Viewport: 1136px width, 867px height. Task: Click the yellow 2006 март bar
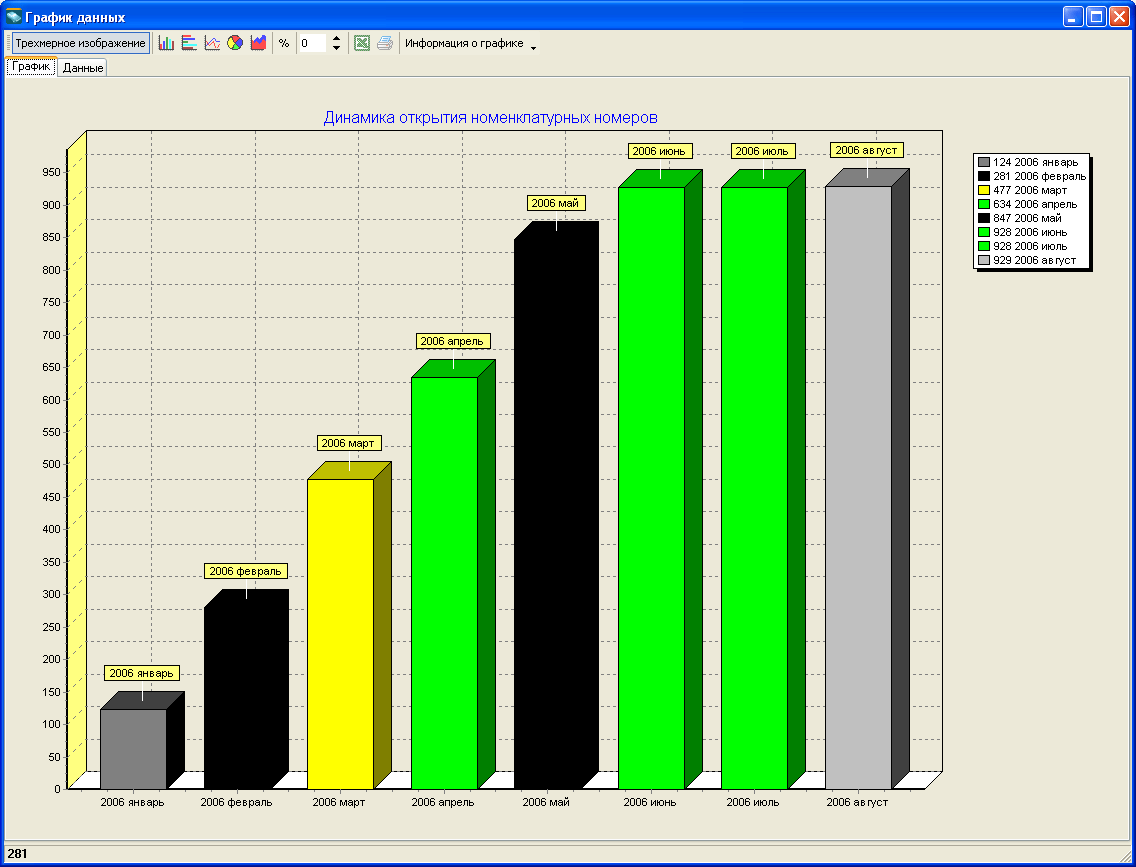340,630
